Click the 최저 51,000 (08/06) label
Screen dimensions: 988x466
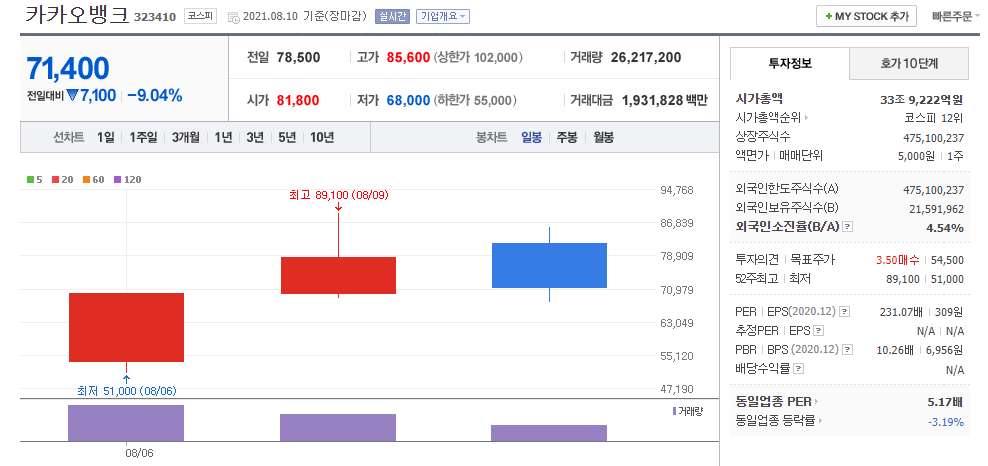127,391
